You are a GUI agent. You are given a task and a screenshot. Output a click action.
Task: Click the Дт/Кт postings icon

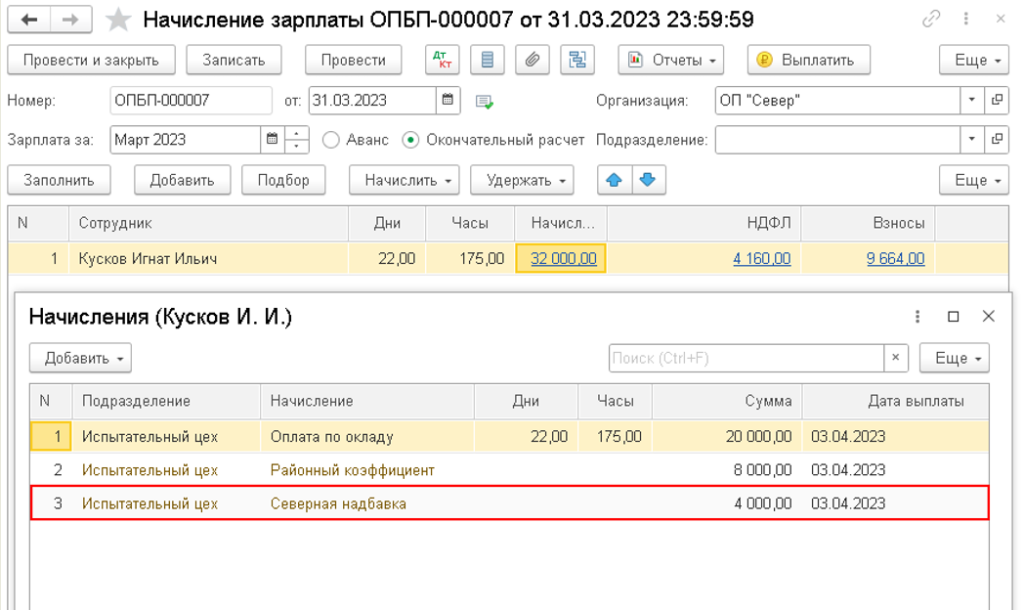[x=441, y=60]
